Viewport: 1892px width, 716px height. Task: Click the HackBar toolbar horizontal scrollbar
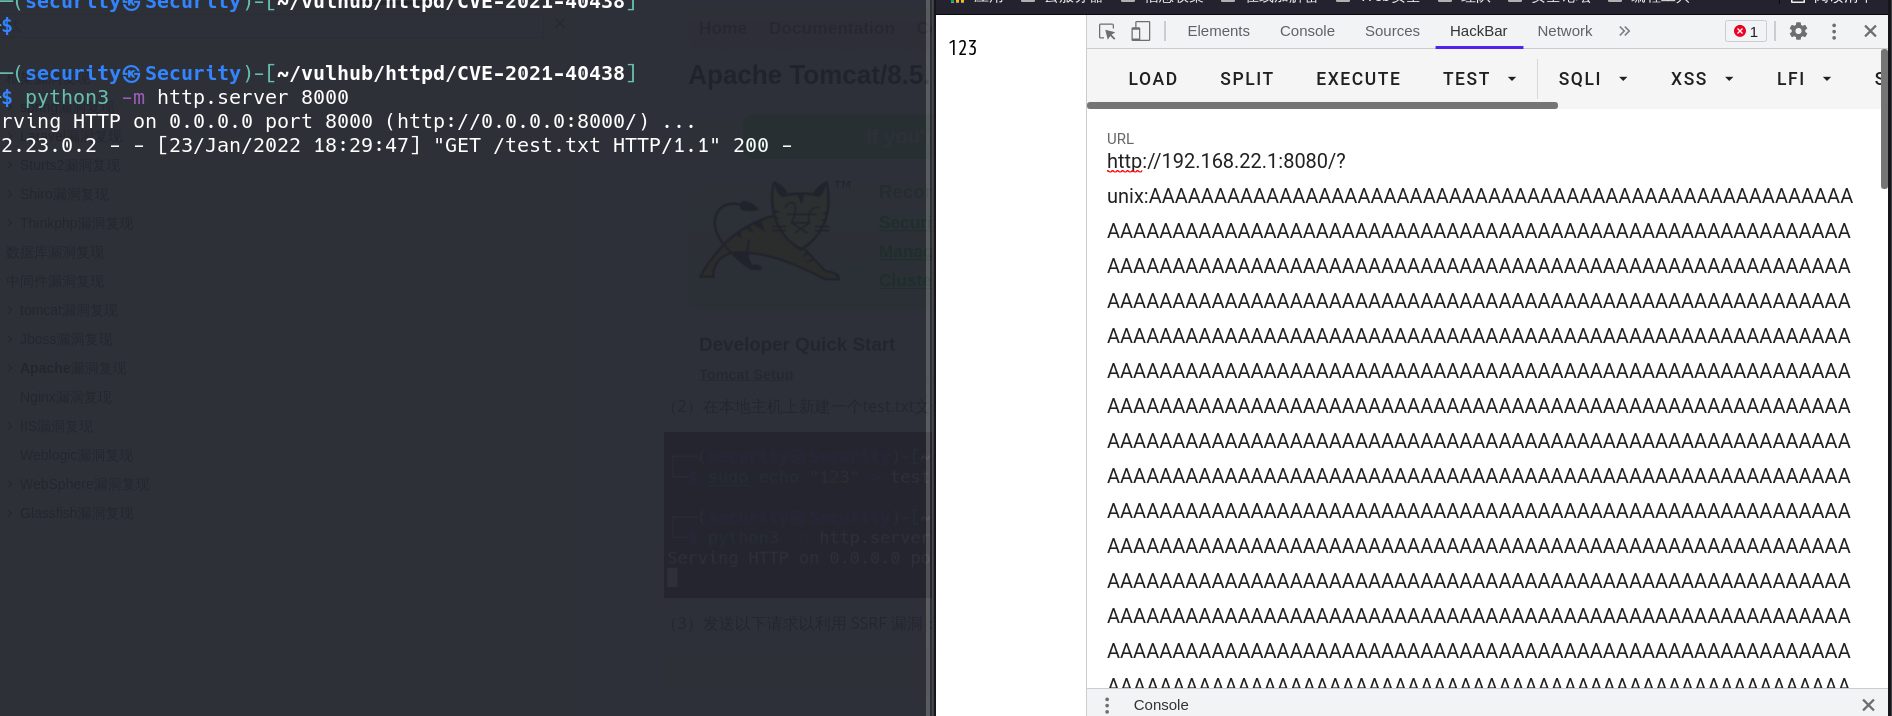1322,105
